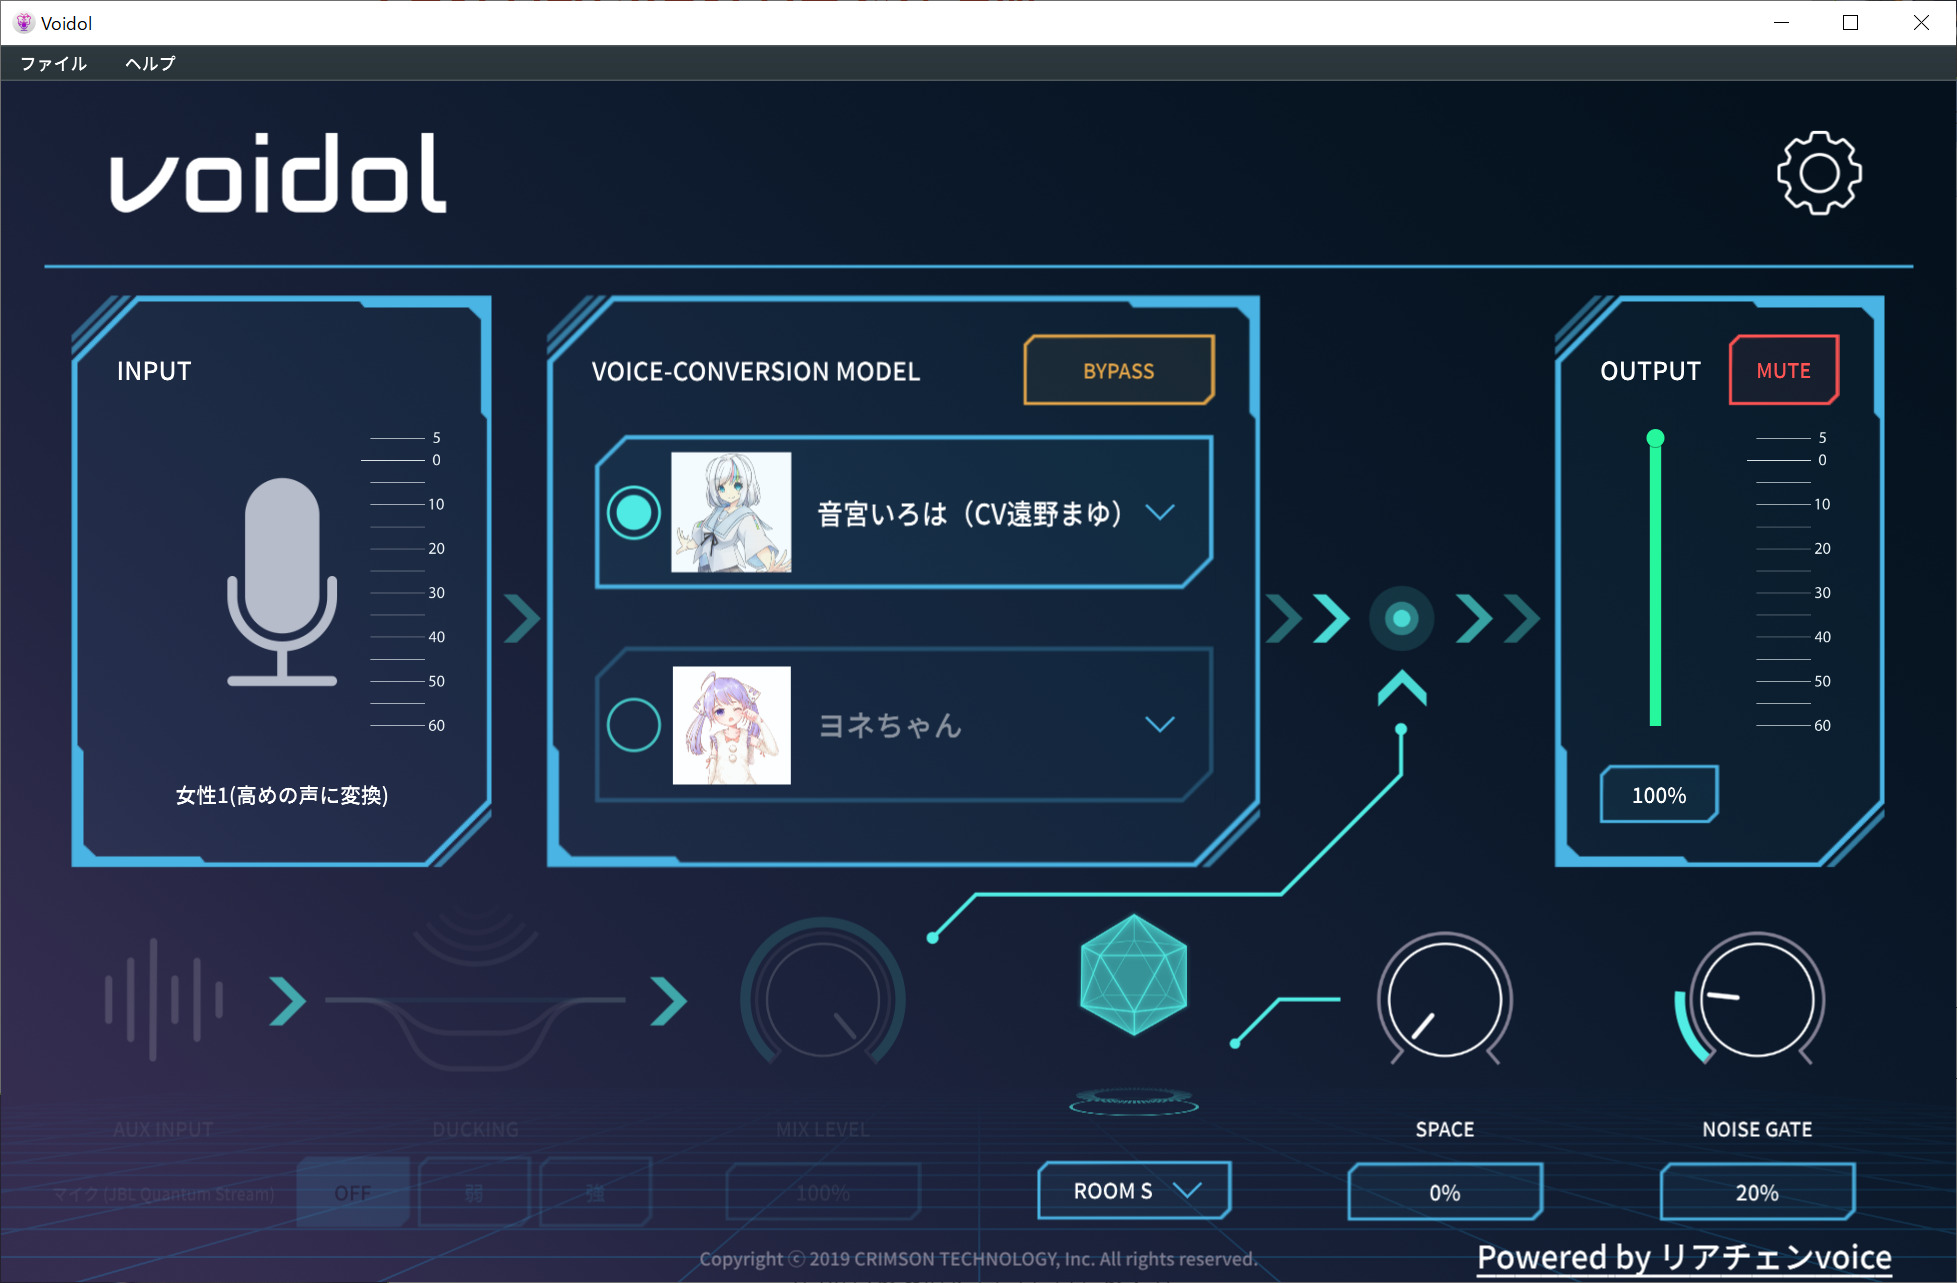Open the ヘルプ menu
1957x1283 pixels.
150,63
